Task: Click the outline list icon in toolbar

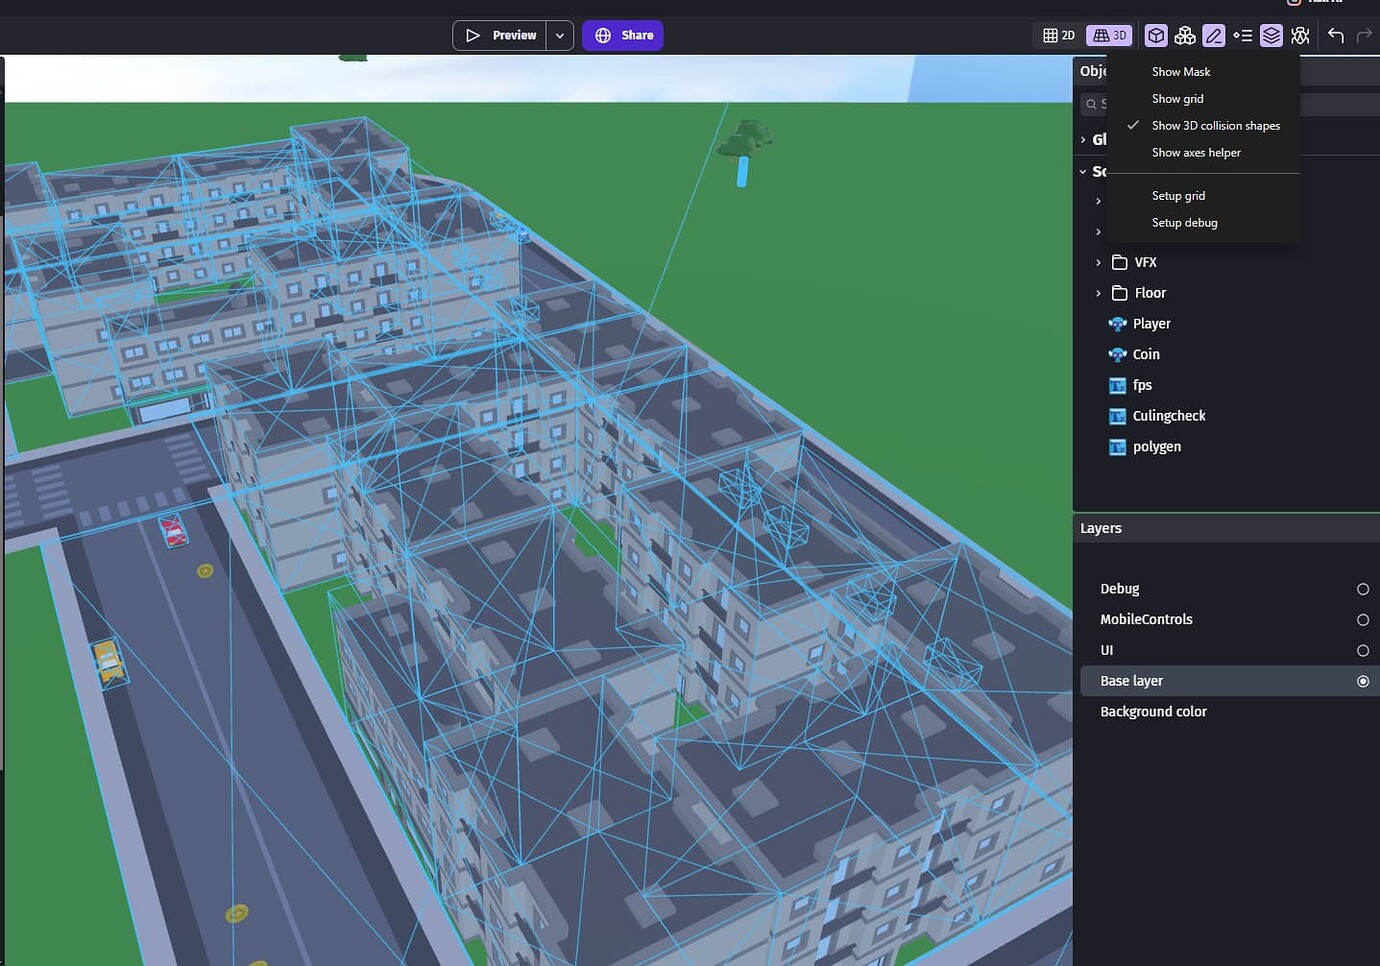Action: coord(1243,35)
